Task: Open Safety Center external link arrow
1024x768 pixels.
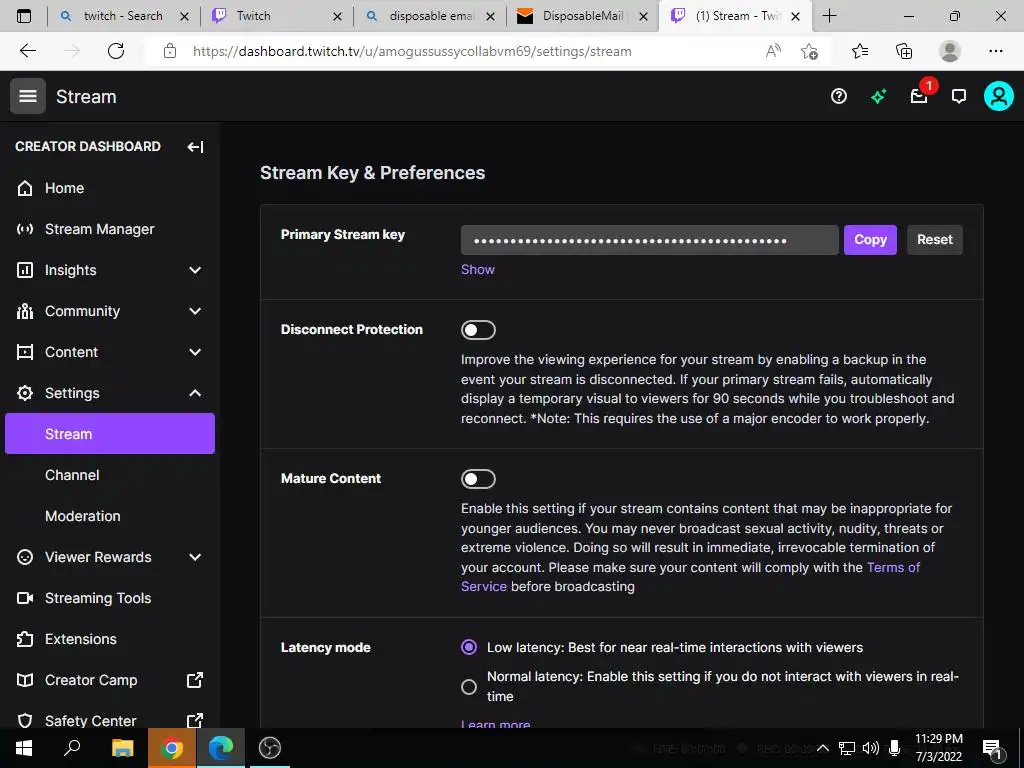Action: [195, 721]
